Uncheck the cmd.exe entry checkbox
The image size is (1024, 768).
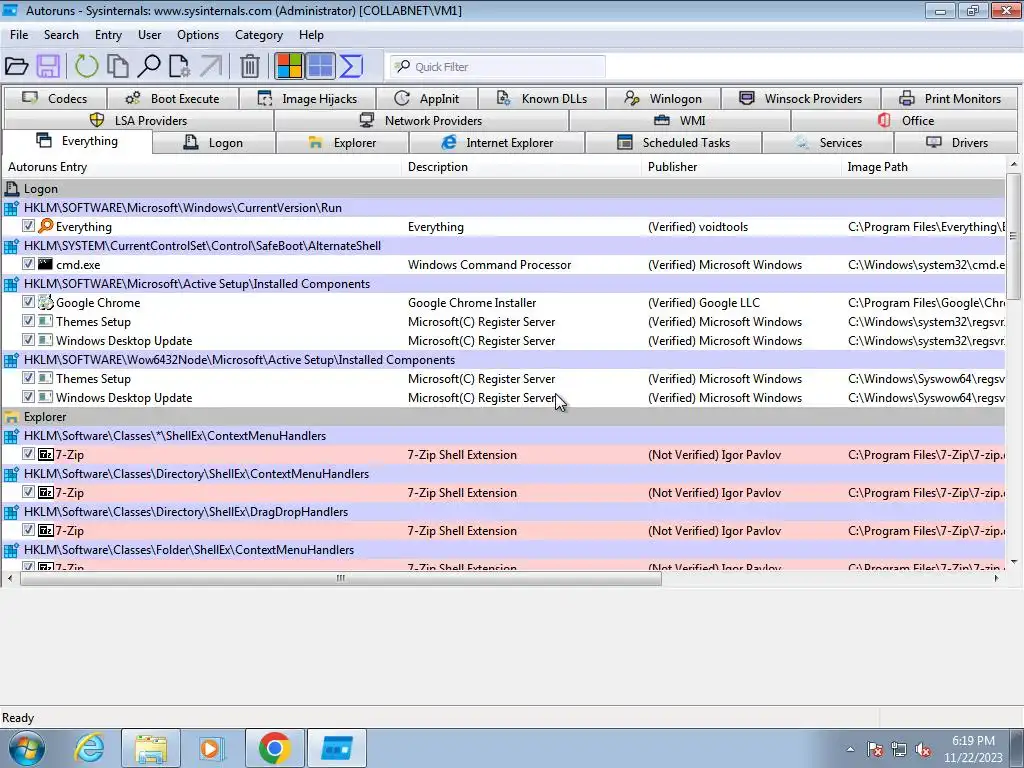coord(28,264)
